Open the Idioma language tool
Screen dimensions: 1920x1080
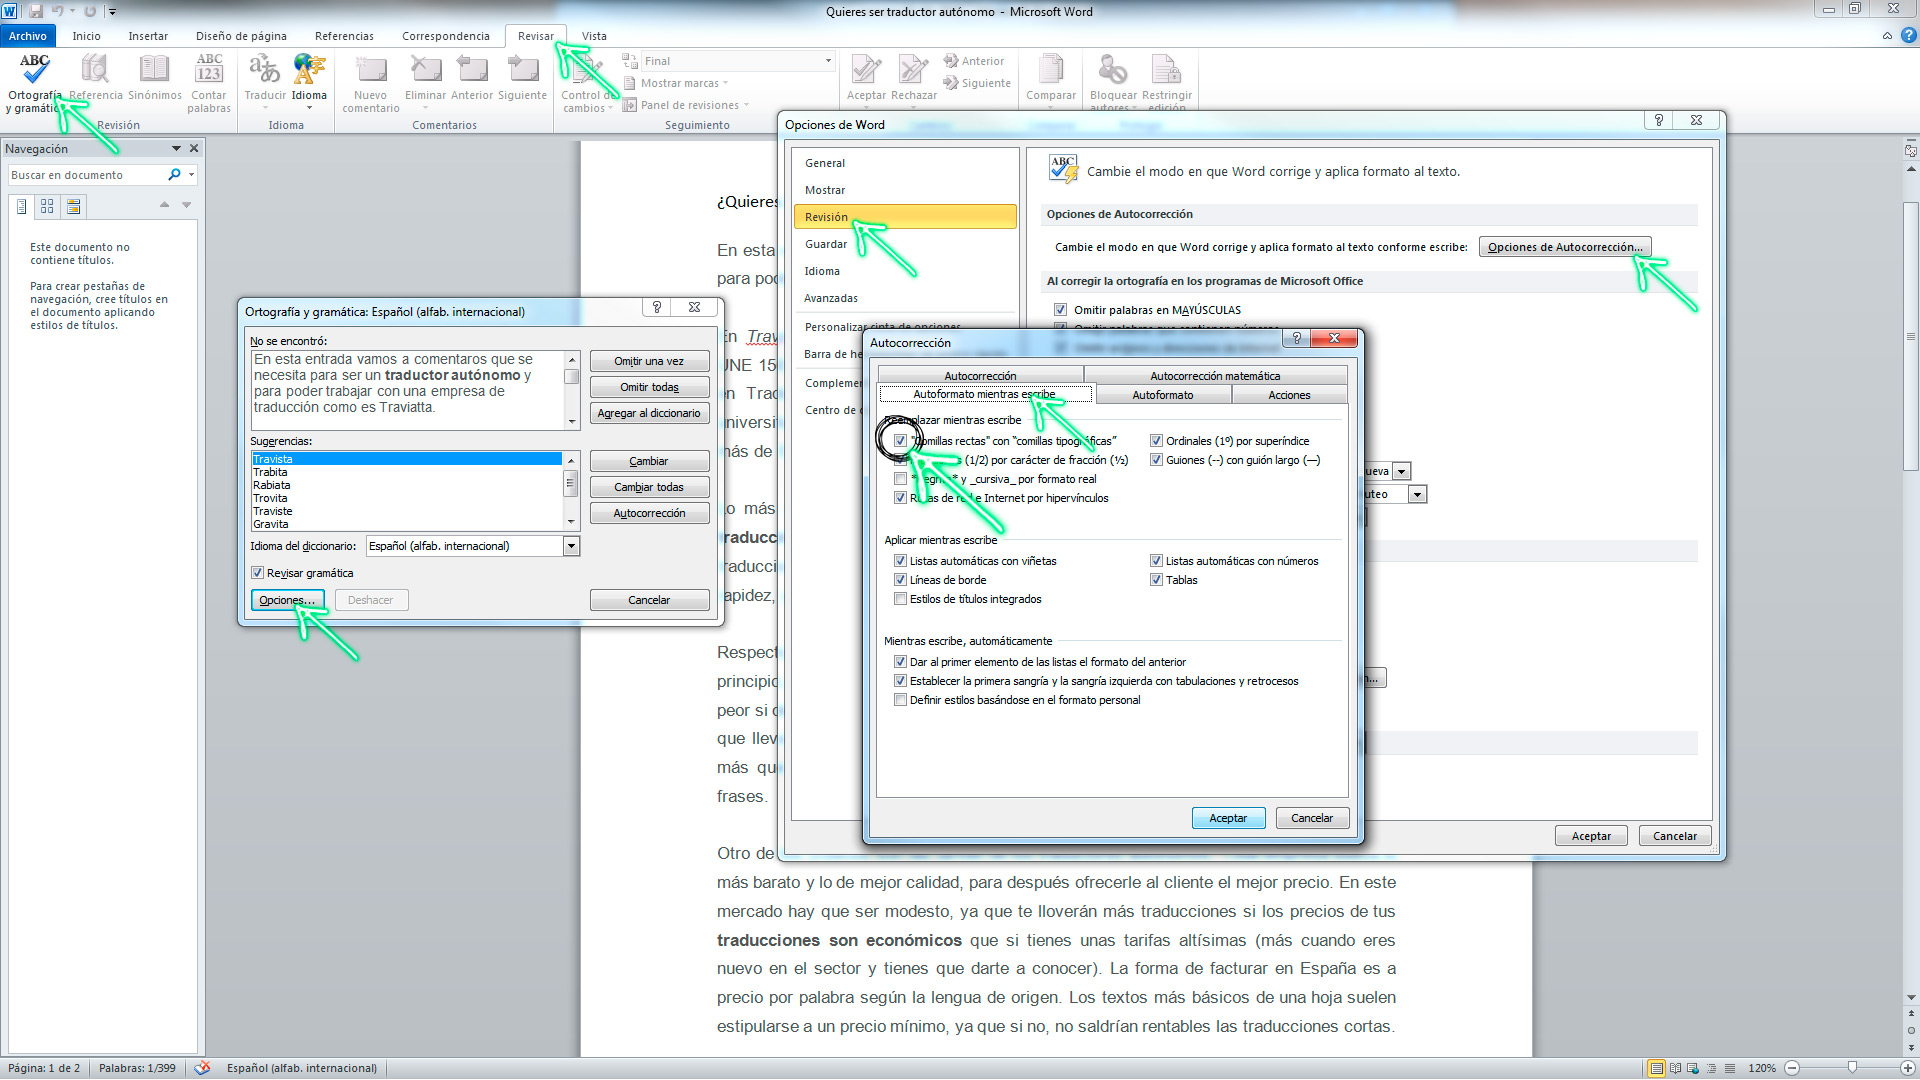tap(309, 82)
